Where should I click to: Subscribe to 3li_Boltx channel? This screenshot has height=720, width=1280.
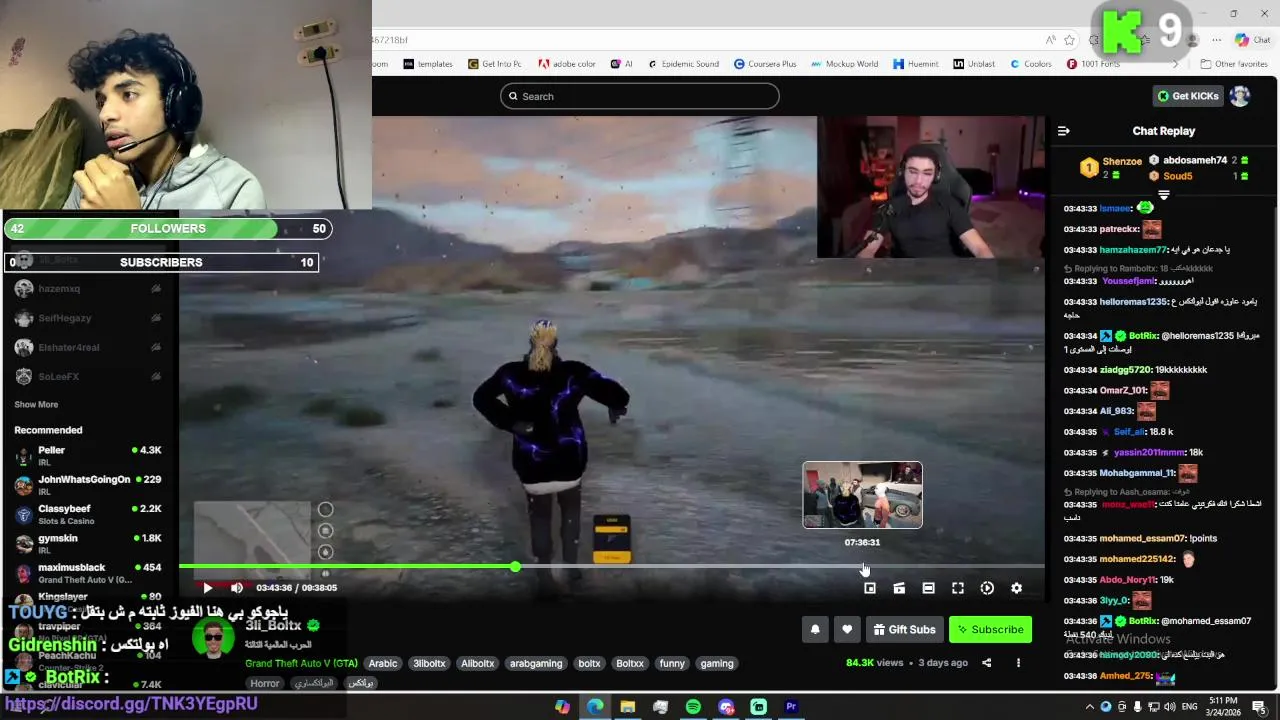pyautogui.click(x=990, y=629)
